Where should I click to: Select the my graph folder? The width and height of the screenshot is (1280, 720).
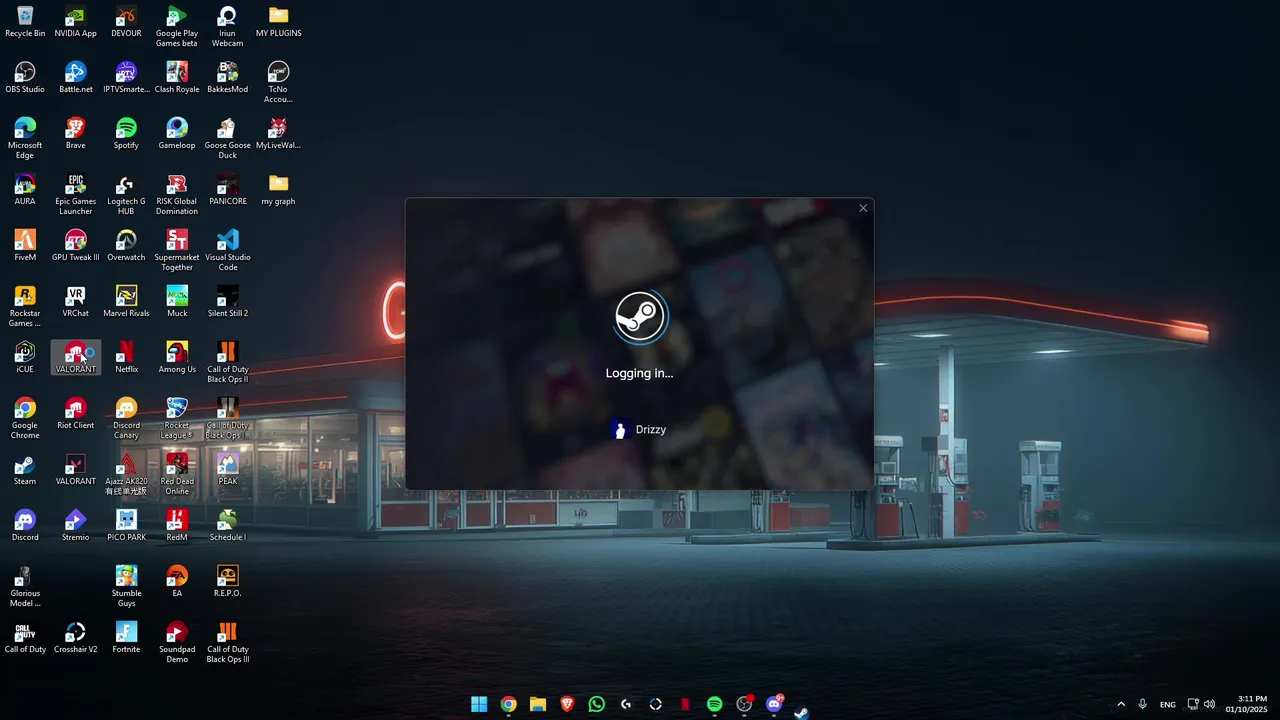(x=279, y=190)
